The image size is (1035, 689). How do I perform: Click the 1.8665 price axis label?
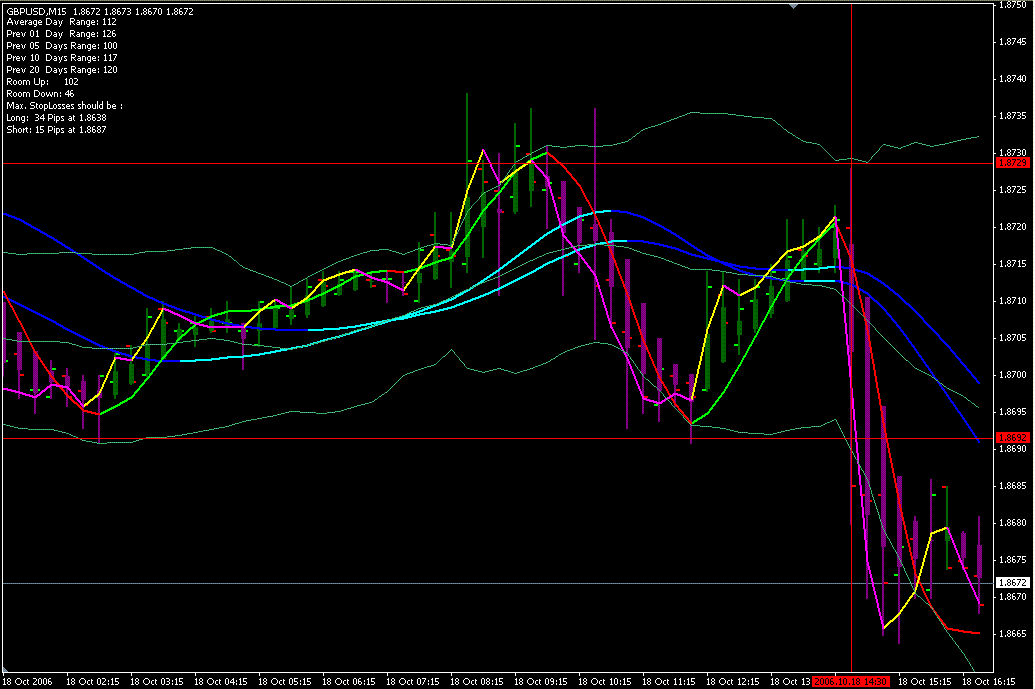[x=1013, y=633]
